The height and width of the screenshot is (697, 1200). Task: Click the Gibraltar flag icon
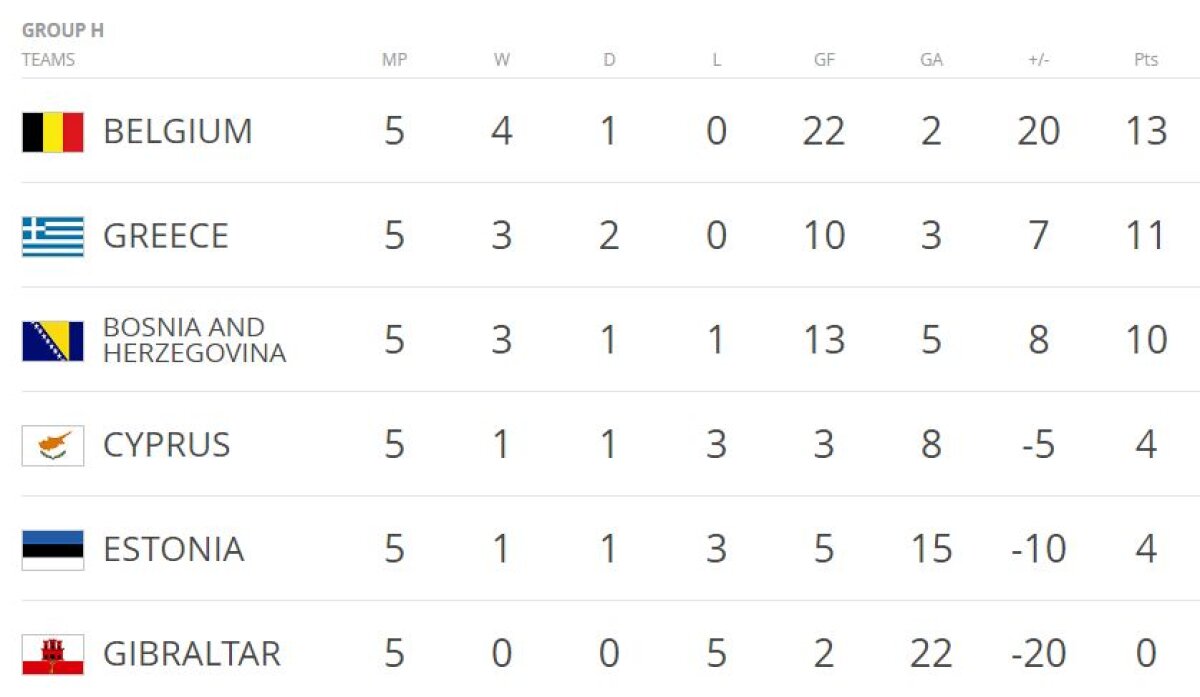coord(53,654)
